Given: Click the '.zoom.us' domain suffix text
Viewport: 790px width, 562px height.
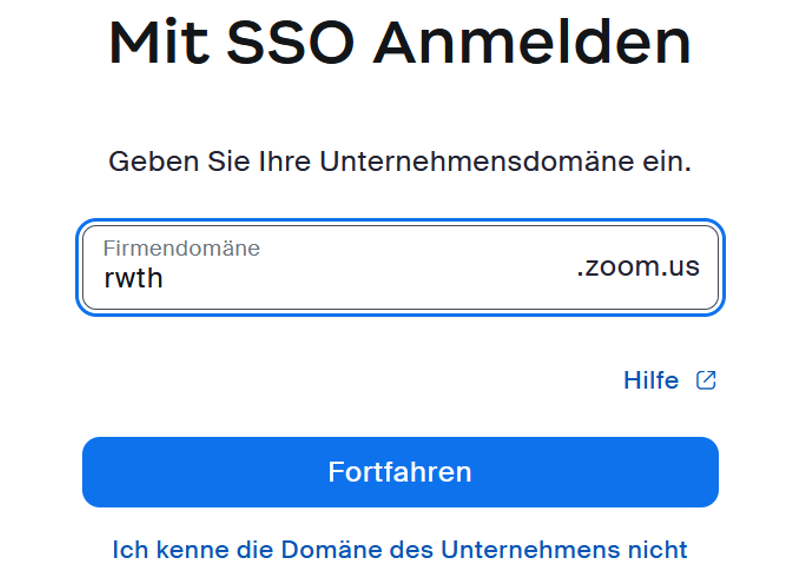Looking at the screenshot, I should 638,266.
